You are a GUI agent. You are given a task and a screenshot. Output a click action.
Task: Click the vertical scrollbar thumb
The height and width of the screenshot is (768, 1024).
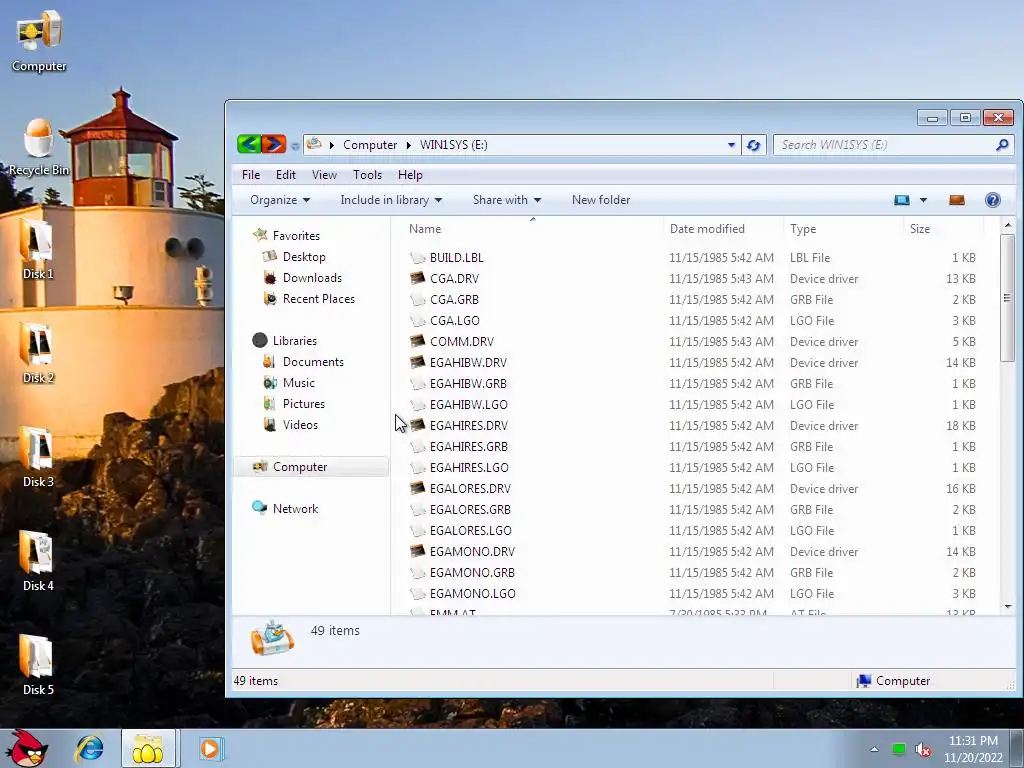coord(1007,298)
